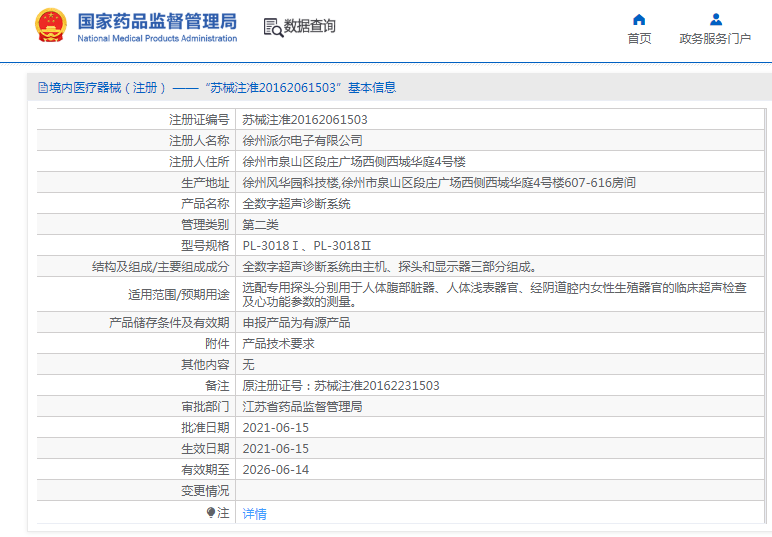772x537 pixels.
Task: Click product name 全数字超声诊断系统 cell
Action: tap(297, 204)
